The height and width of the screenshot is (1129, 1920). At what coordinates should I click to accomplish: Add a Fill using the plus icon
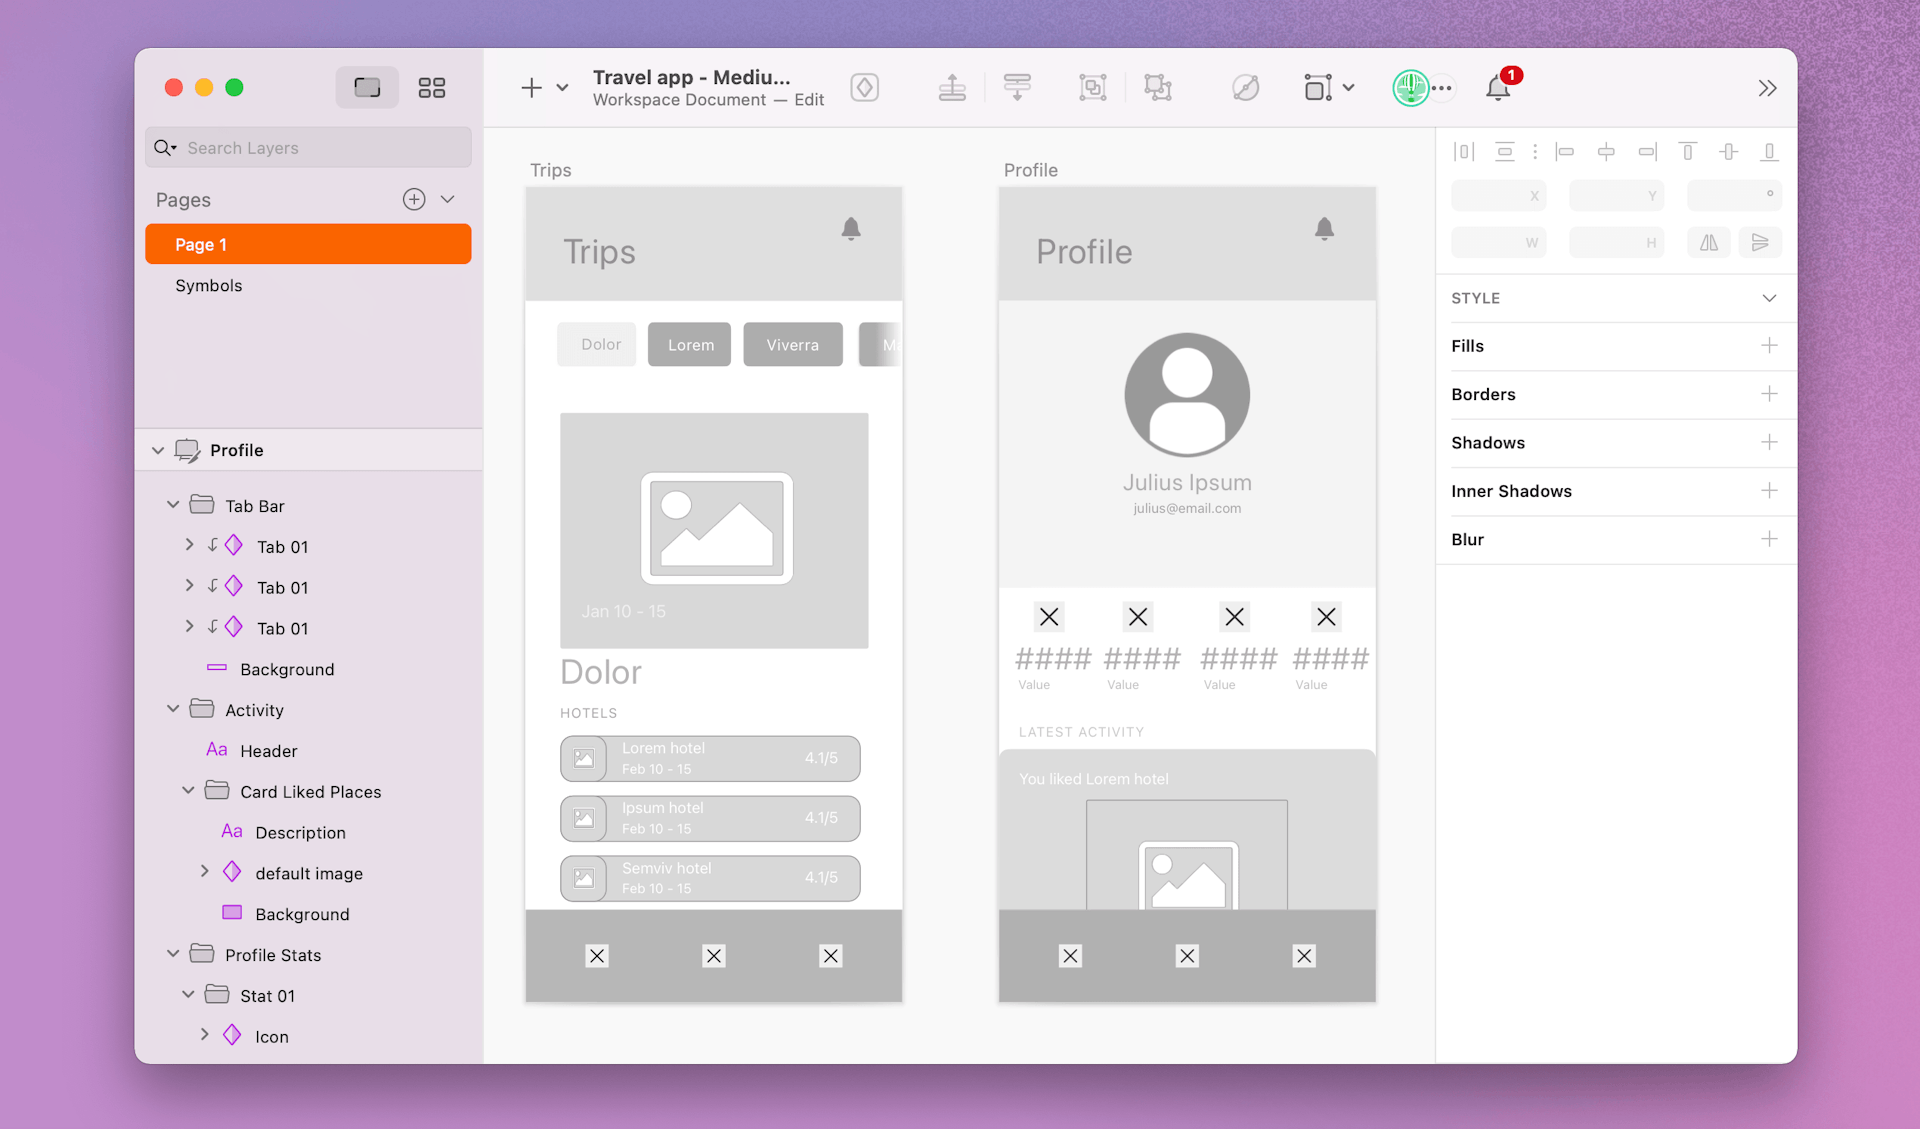coord(1771,346)
